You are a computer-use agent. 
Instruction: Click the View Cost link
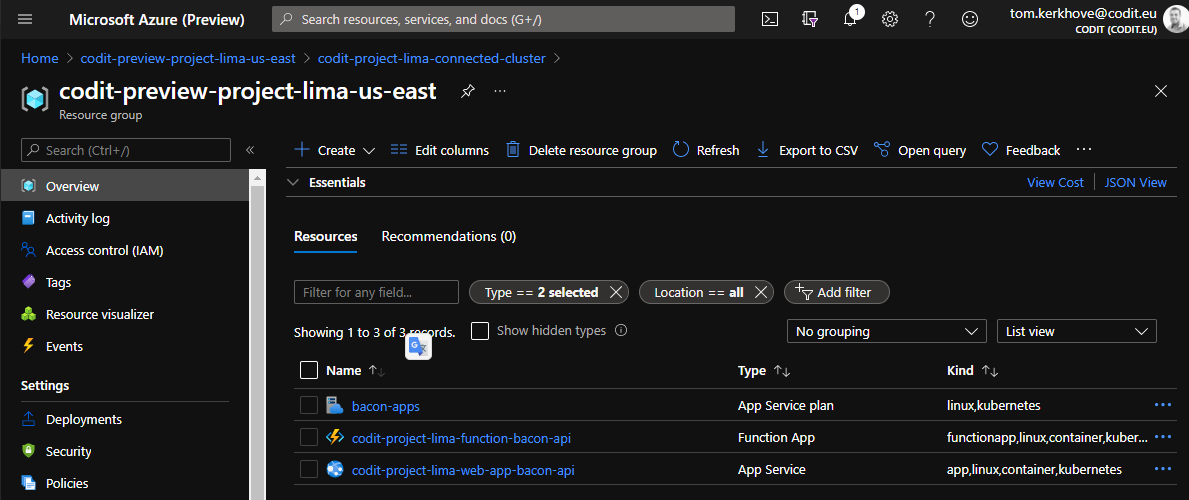coord(1055,182)
